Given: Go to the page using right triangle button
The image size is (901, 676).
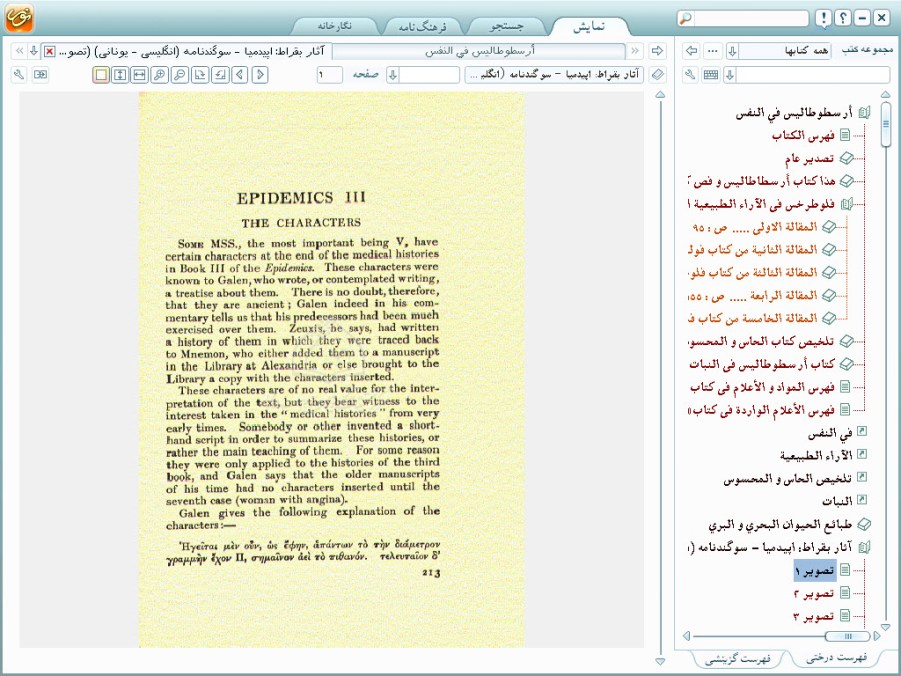Looking at the screenshot, I should point(260,75).
